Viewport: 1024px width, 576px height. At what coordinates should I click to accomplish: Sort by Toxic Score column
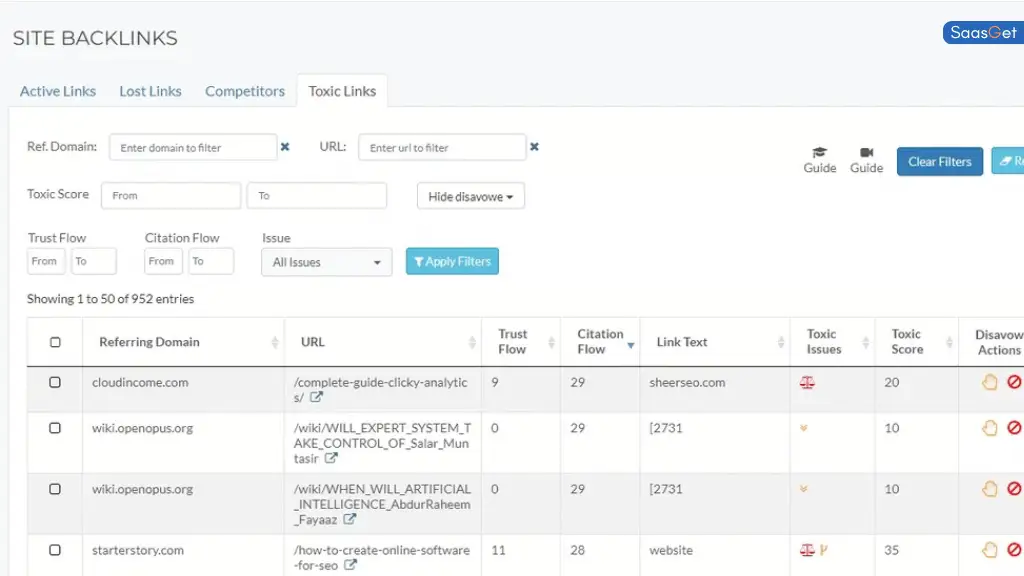917,342
